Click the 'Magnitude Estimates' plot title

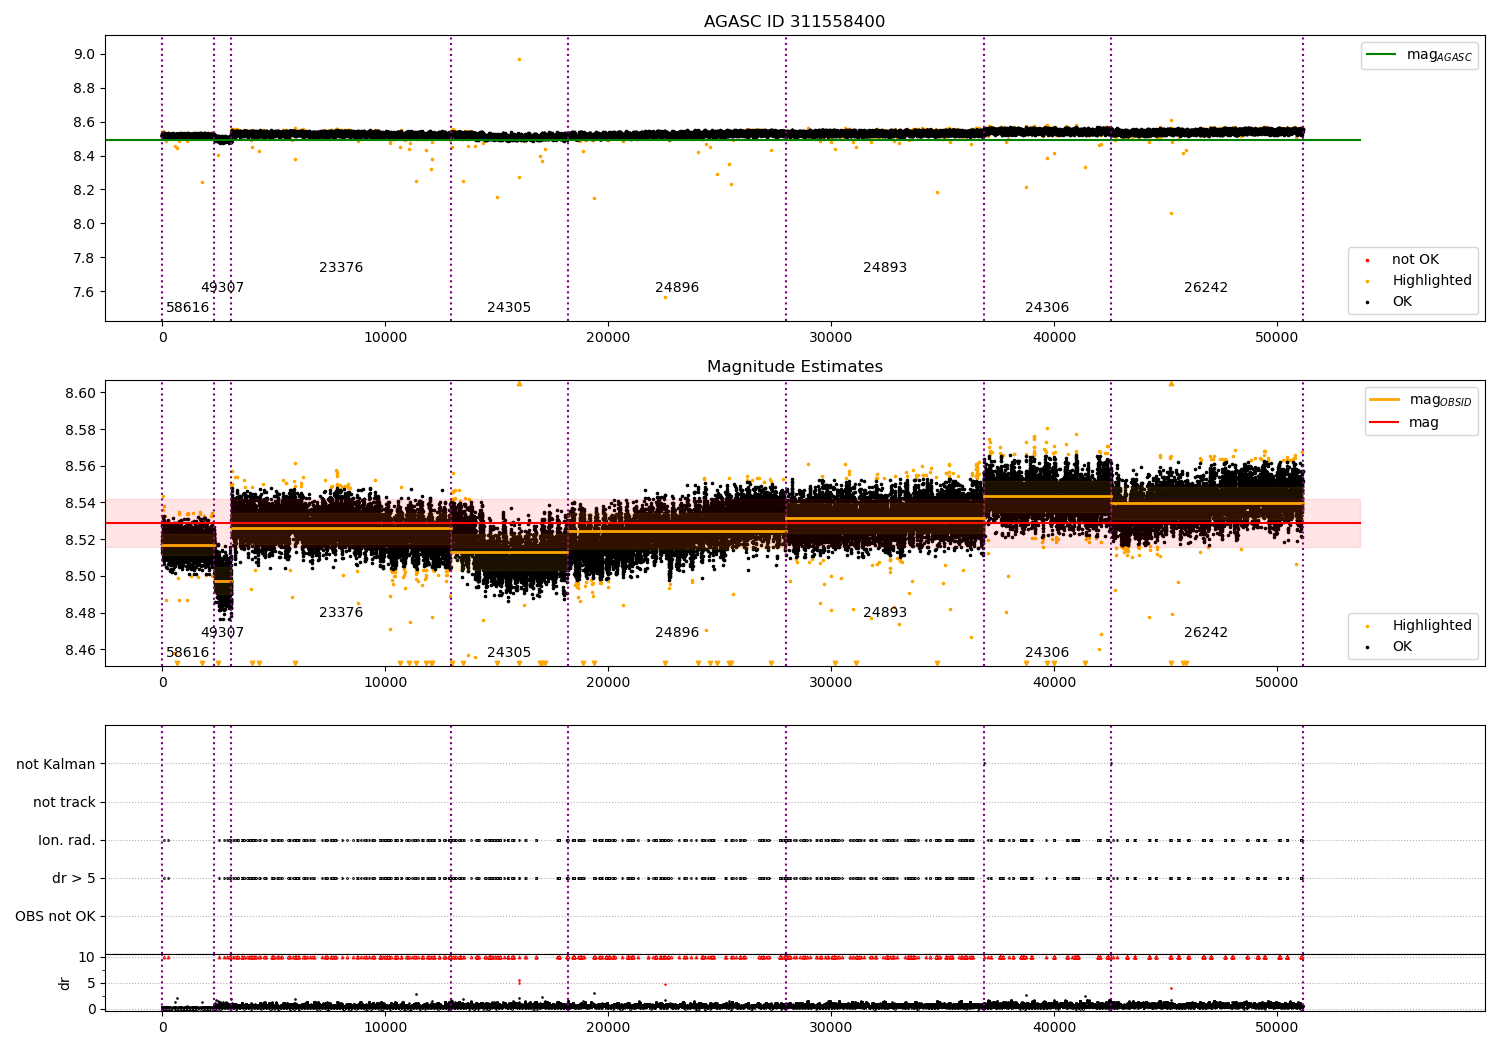(x=794, y=367)
